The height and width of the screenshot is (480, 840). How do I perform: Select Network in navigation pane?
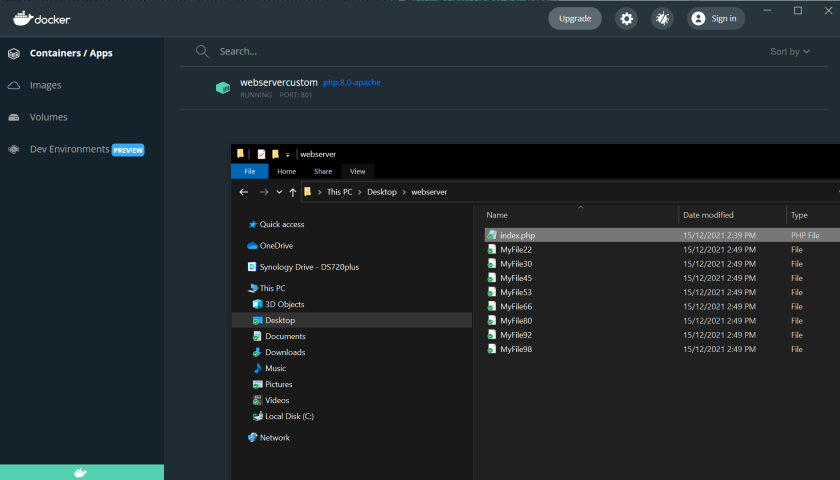point(275,438)
